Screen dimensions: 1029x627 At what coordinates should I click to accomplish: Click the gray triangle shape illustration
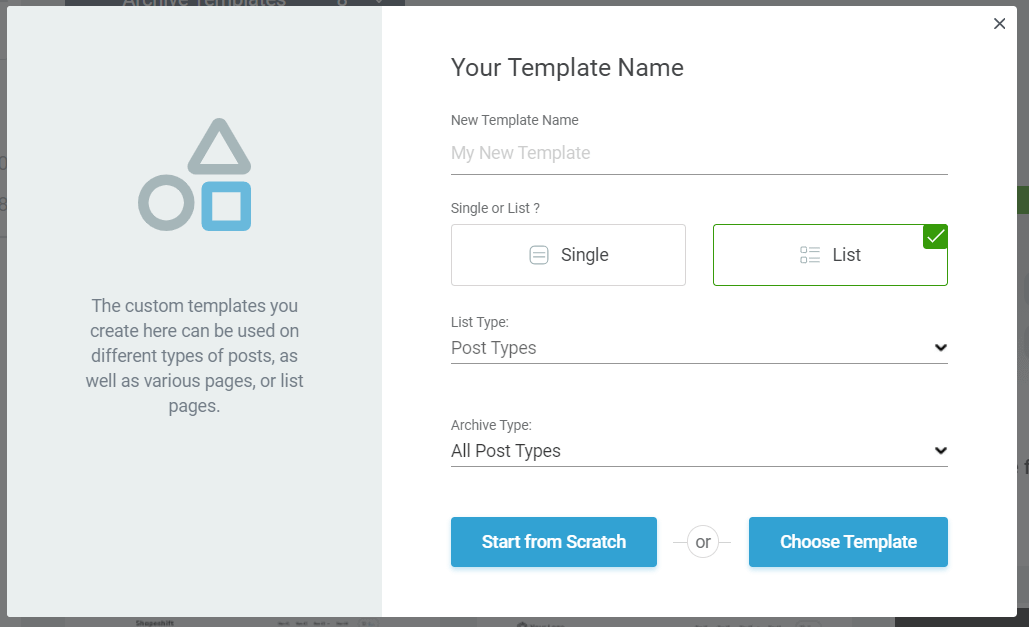219,146
